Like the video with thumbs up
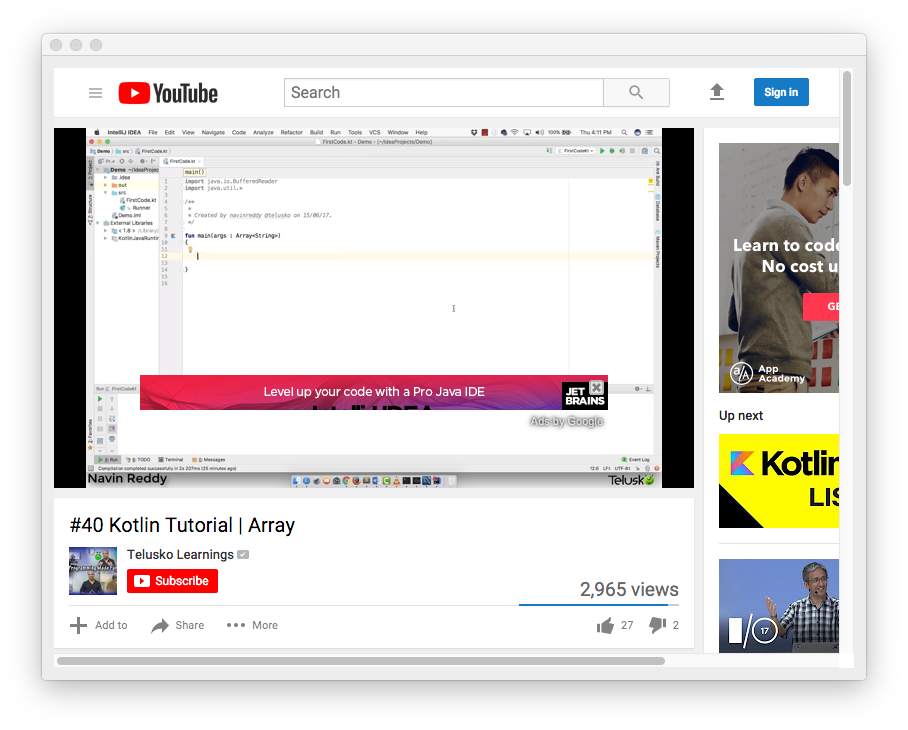 614,625
